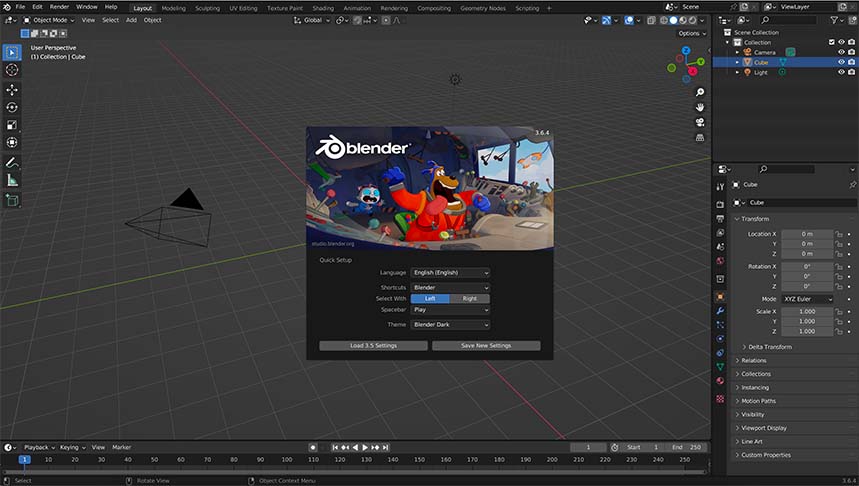
Task: Activate the Select Box tool
Action: 12,53
